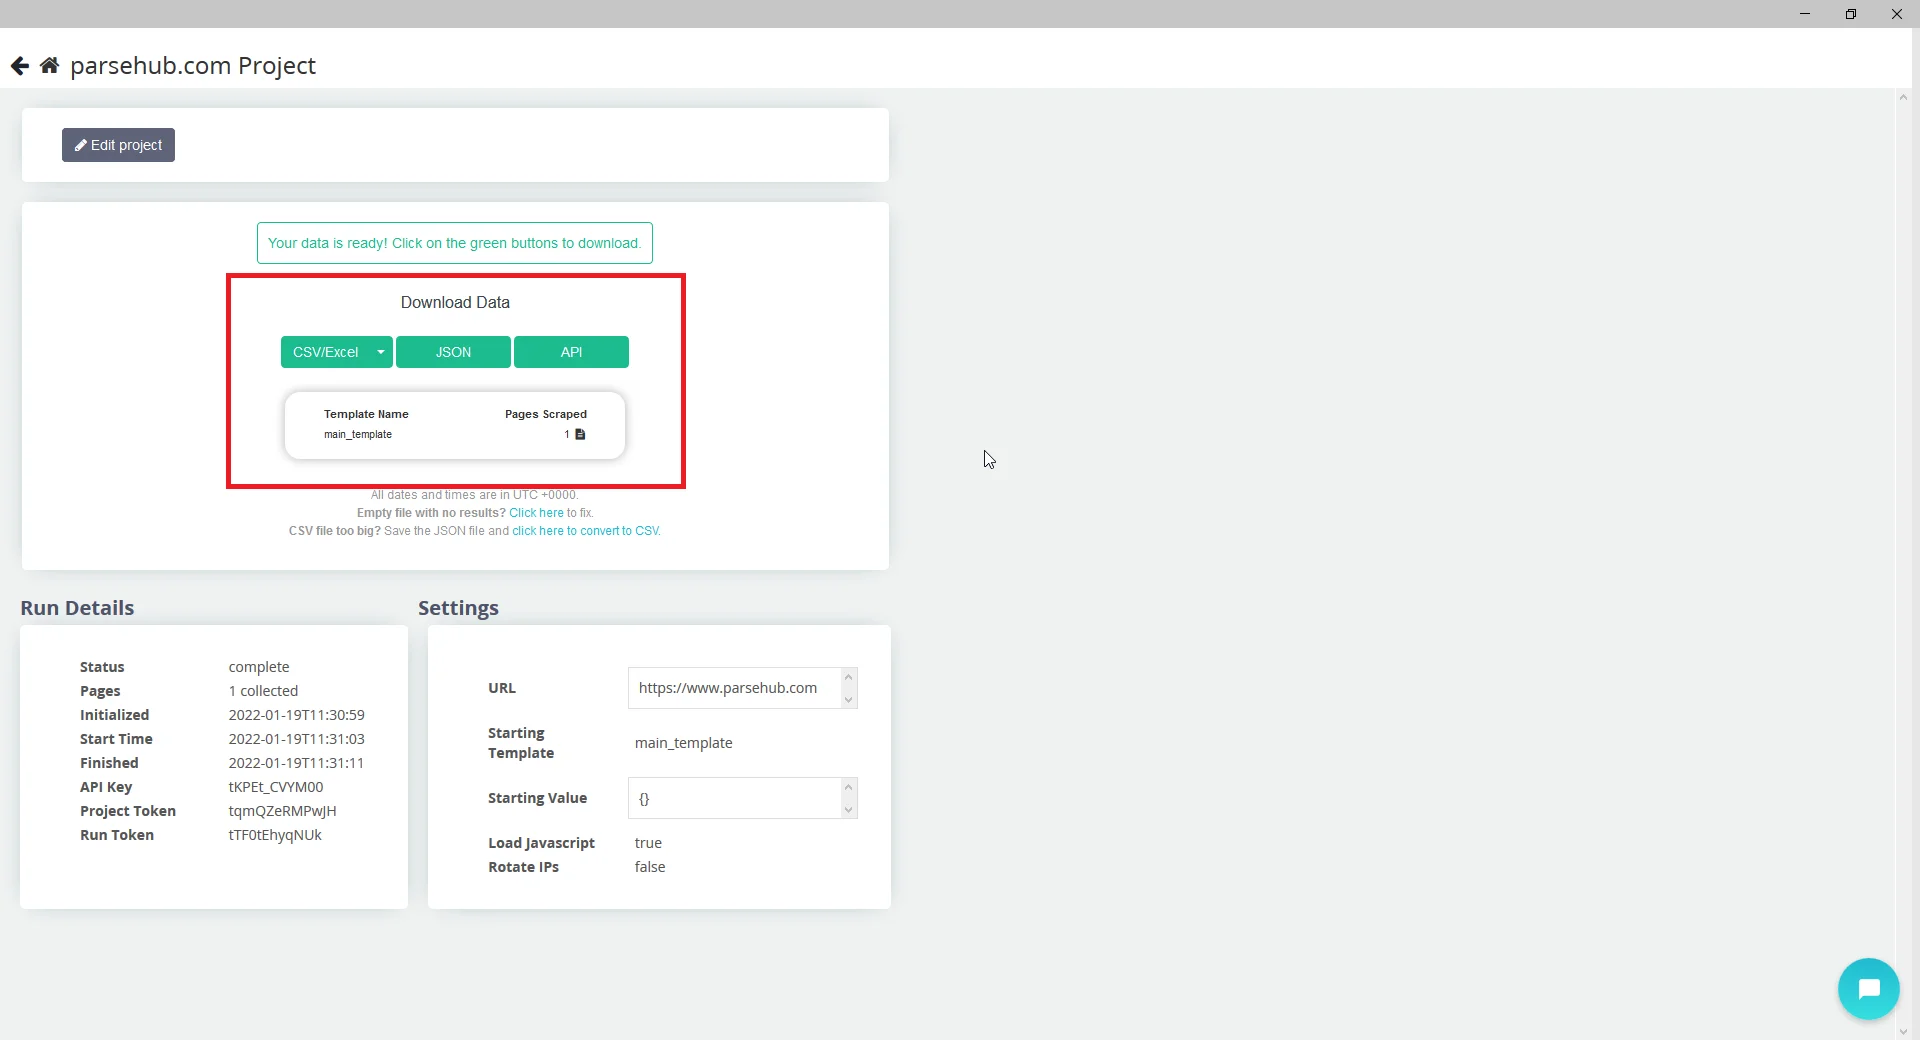1920x1040 pixels.
Task: Click the 'parsehub.com Project' title
Action: click(193, 66)
